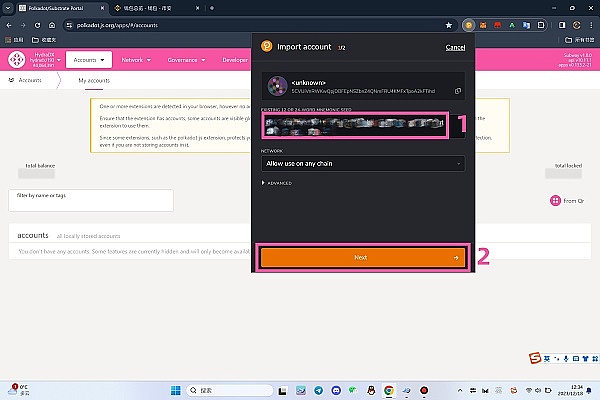
Task: Open the Accounts dropdown menu
Action: (x=91, y=59)
